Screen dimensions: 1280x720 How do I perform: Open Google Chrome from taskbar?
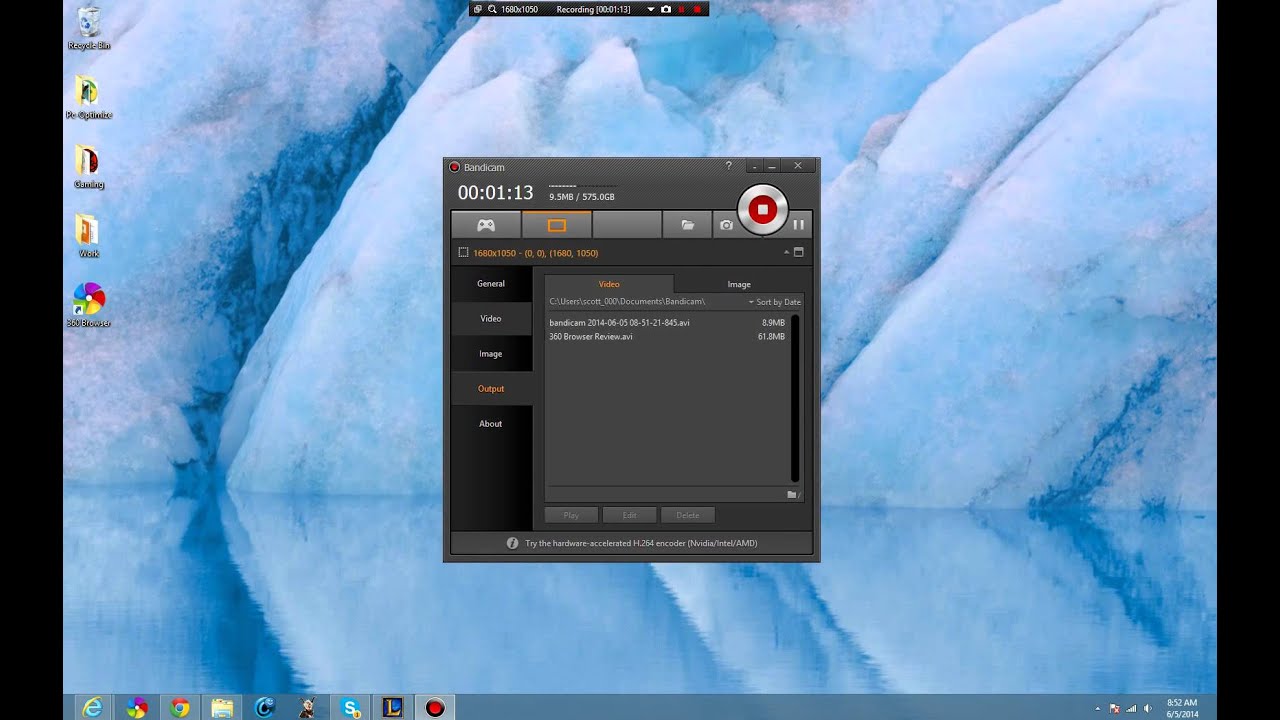click(x=180, y=708)
